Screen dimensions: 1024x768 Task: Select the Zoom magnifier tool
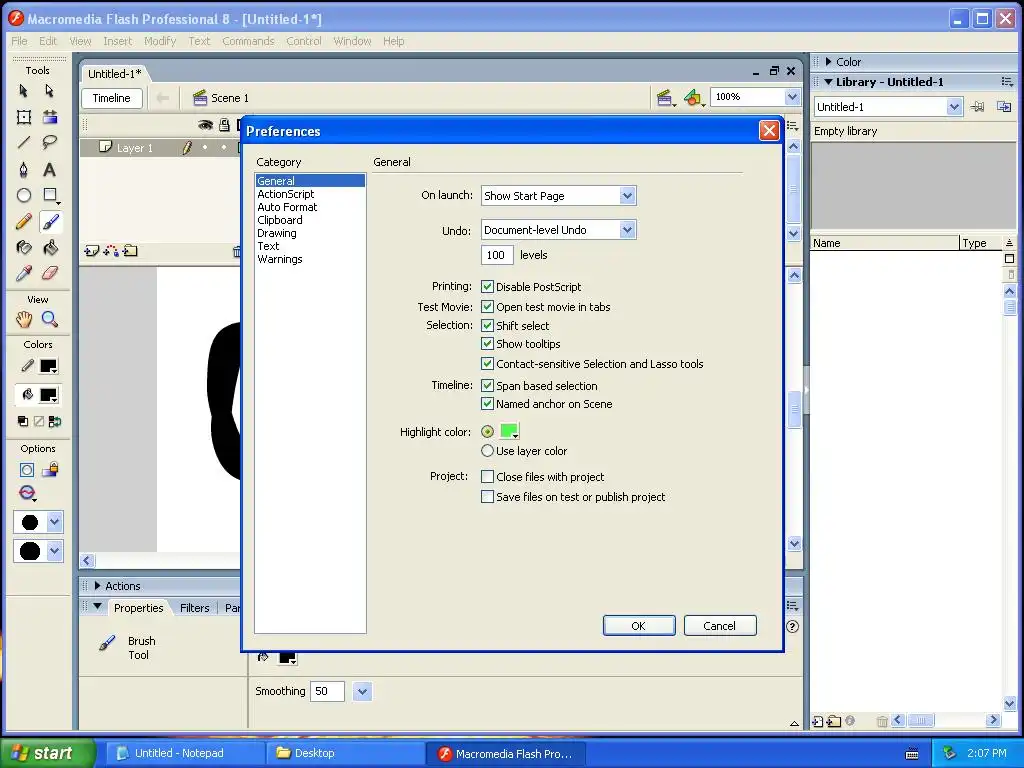pos(50,319)
